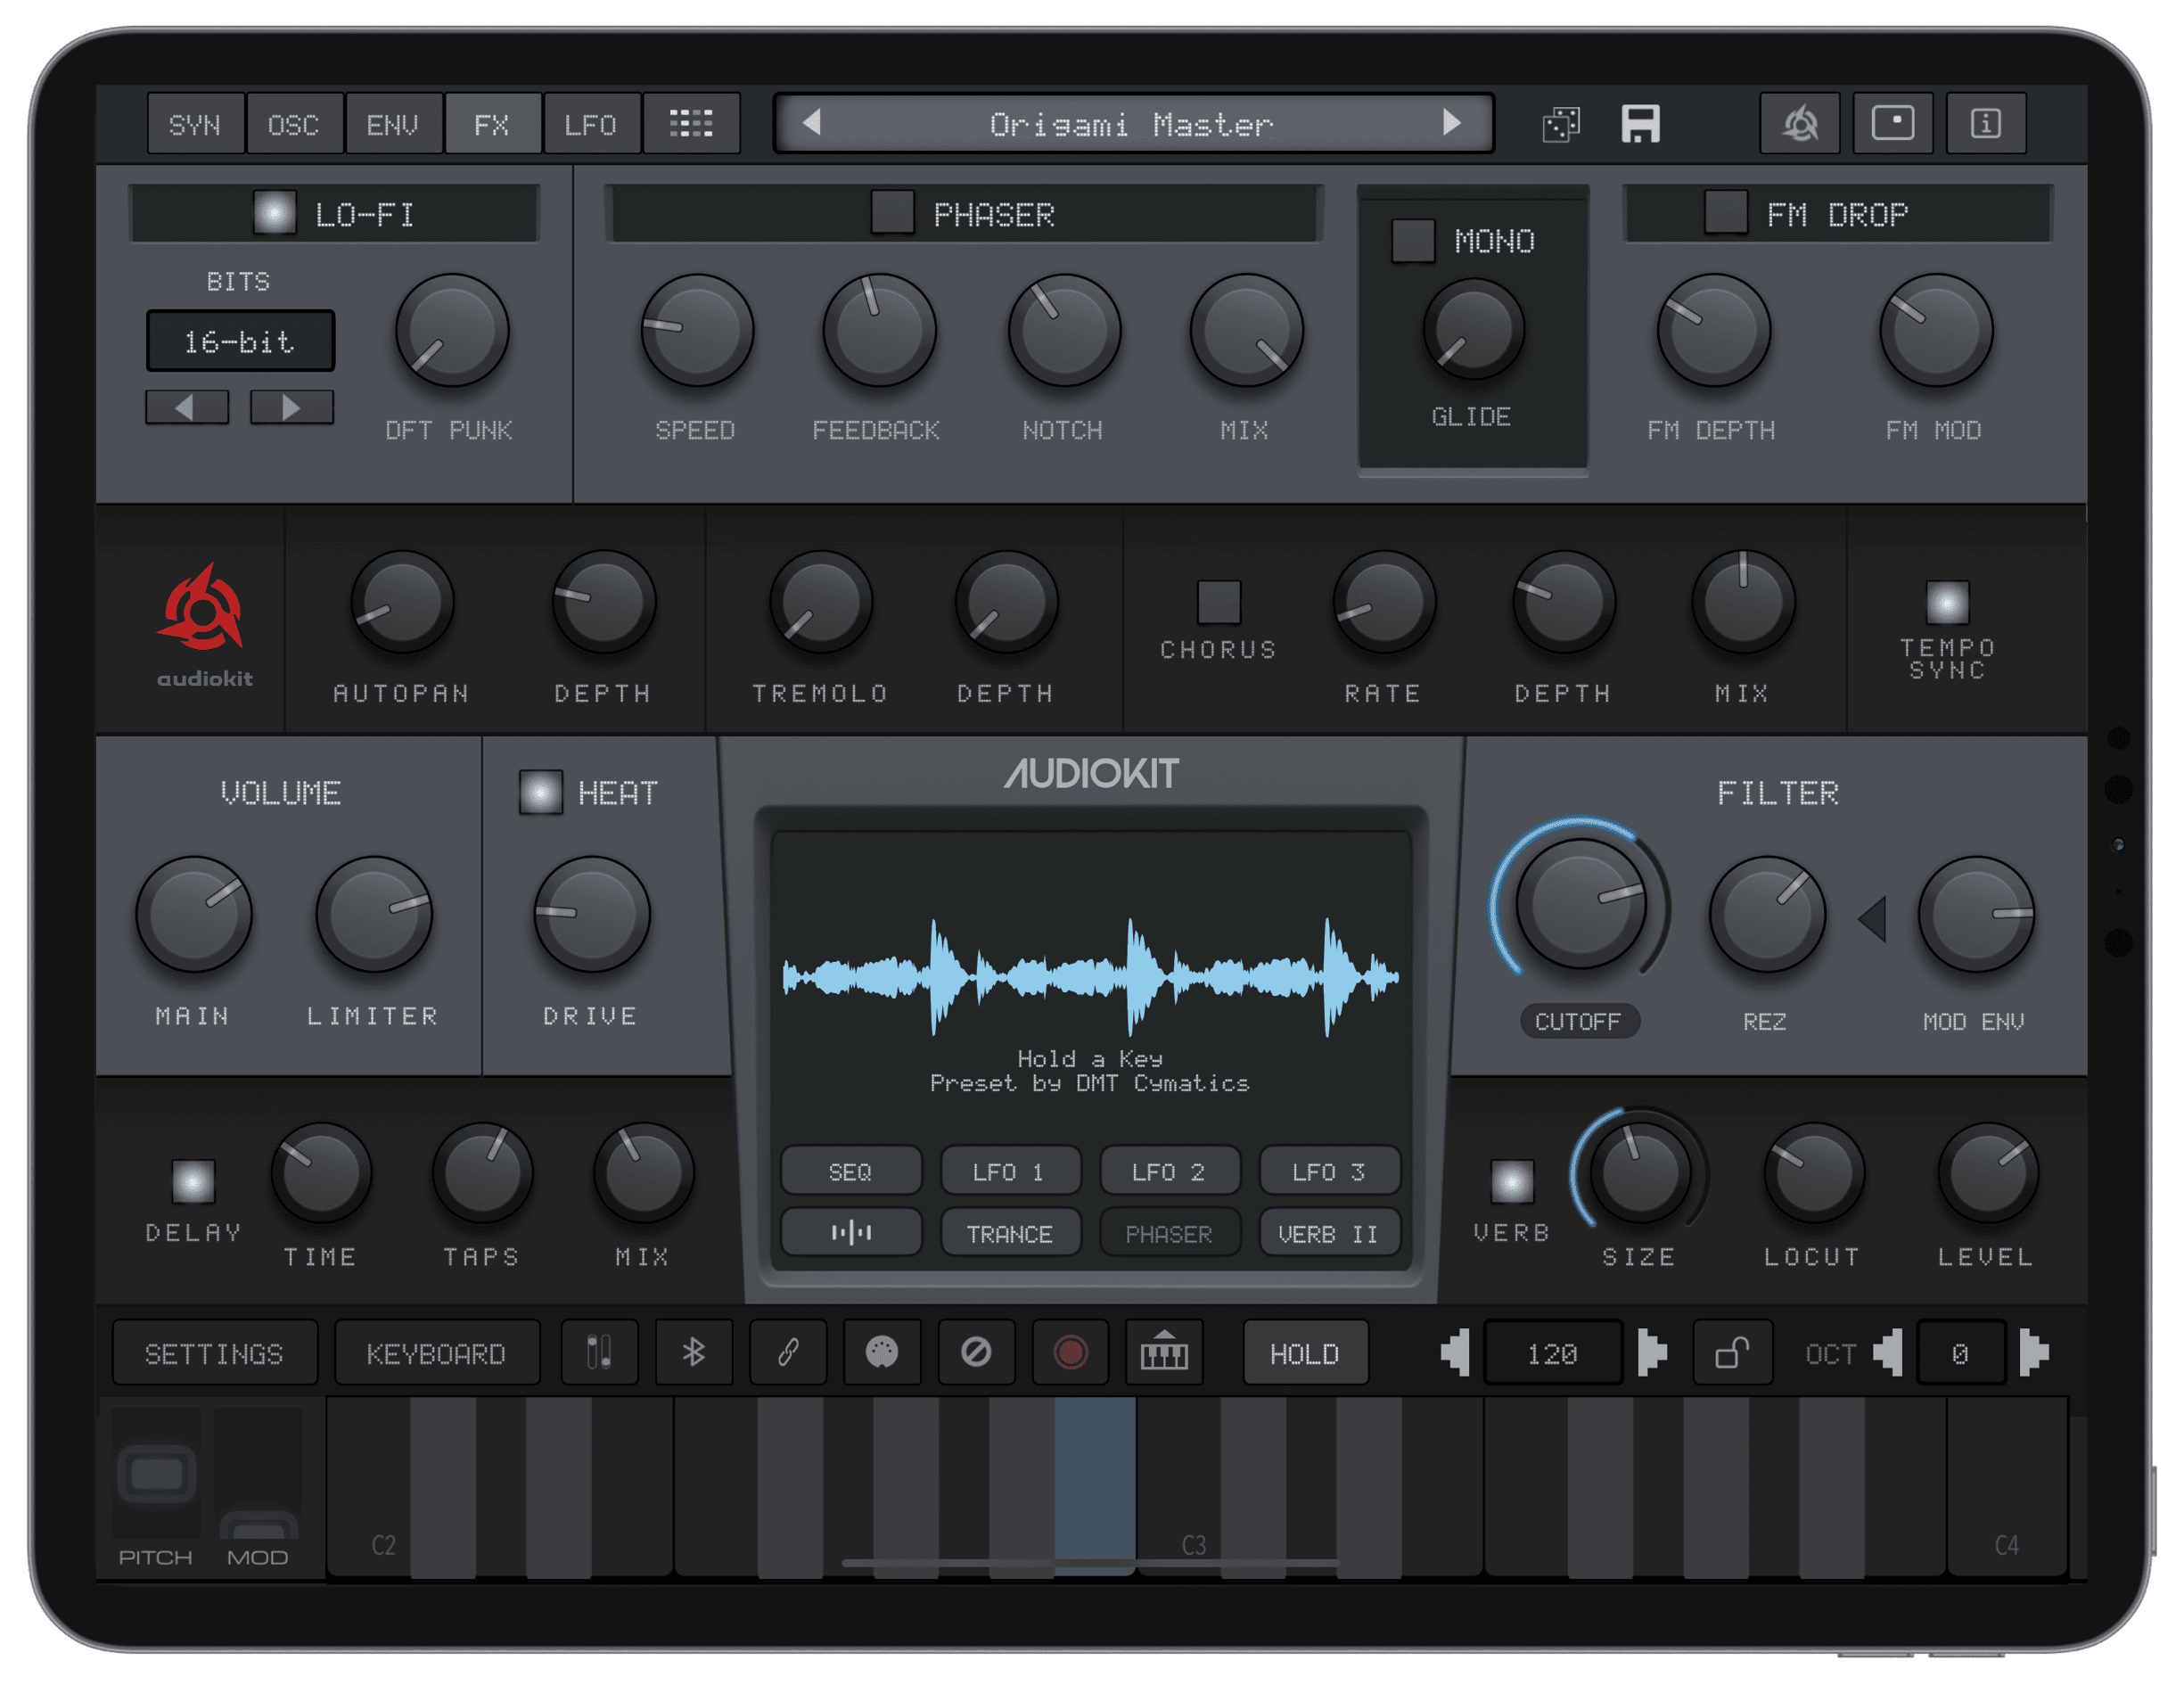Select the TRANCE button

click(x=1010, y=1233)
